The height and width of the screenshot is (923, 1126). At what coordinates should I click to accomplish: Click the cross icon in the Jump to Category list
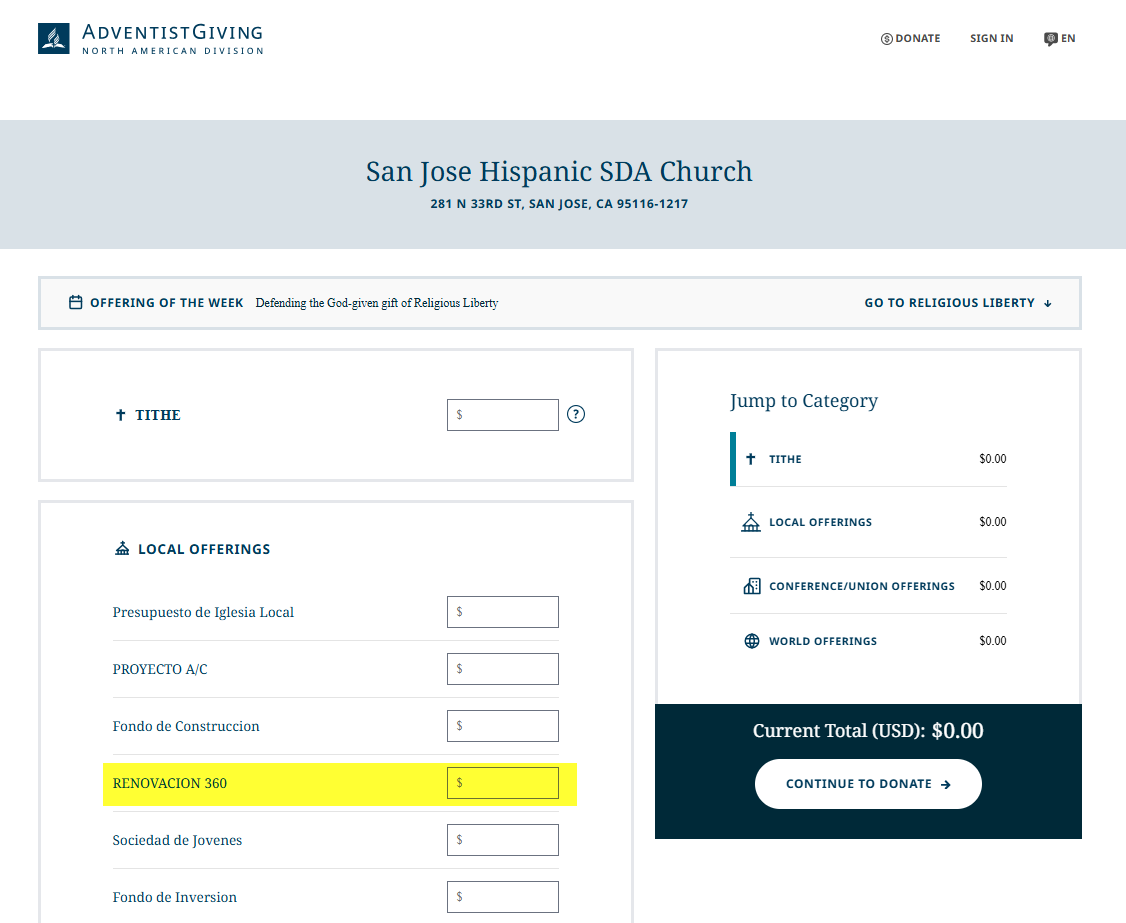click(750, 458)
